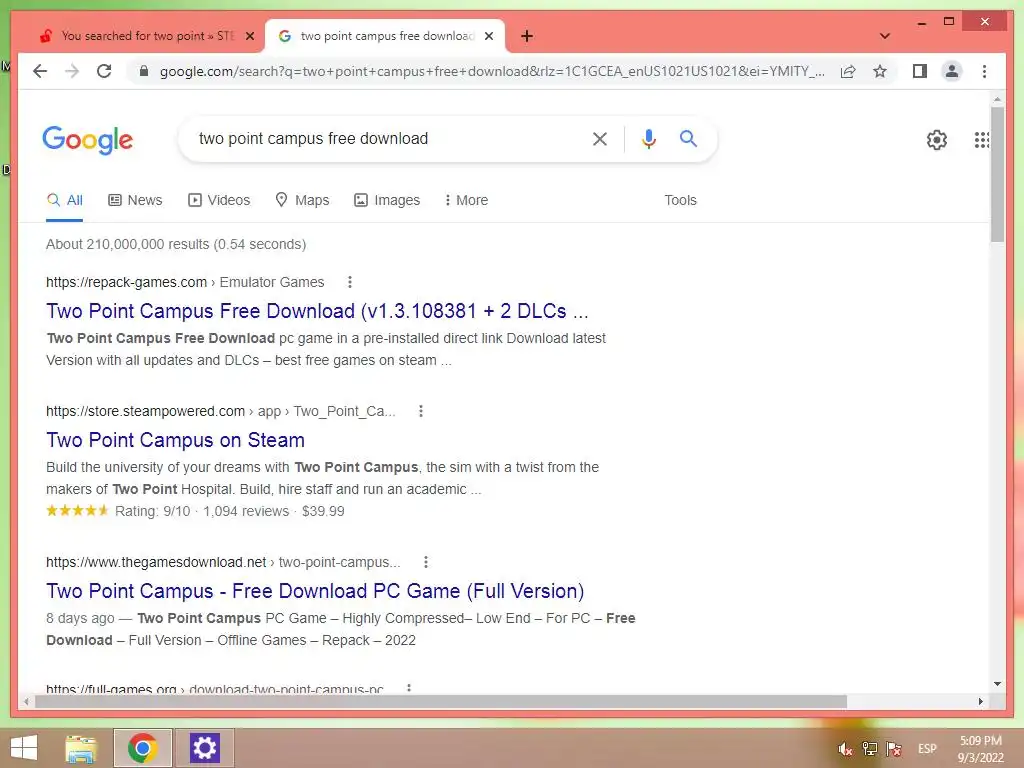Click the store.steampowered.com URL breadcrumb
1024x768 pixels.
[221, 411]
